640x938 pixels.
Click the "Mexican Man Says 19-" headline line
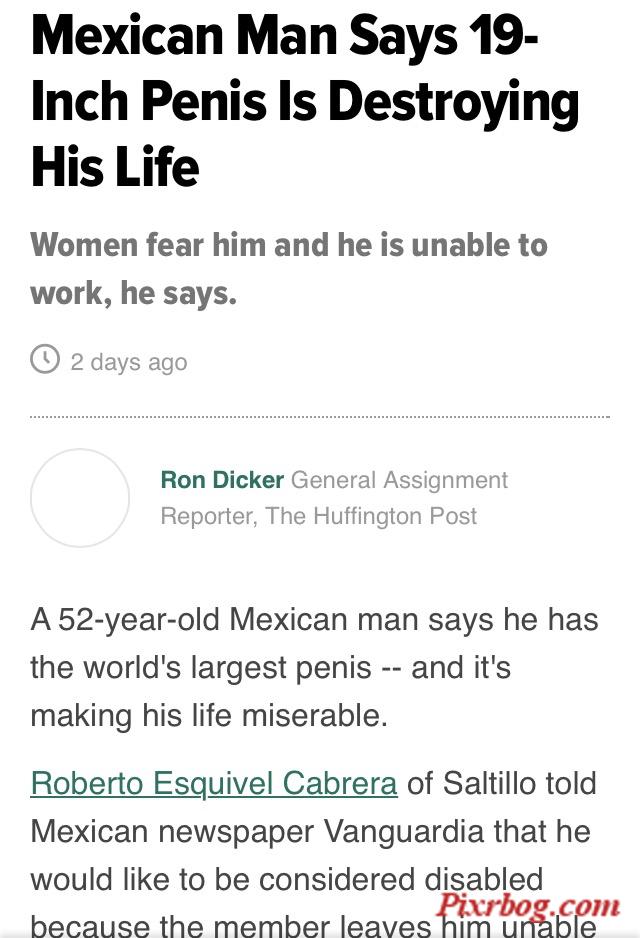(x=285, y=35)
